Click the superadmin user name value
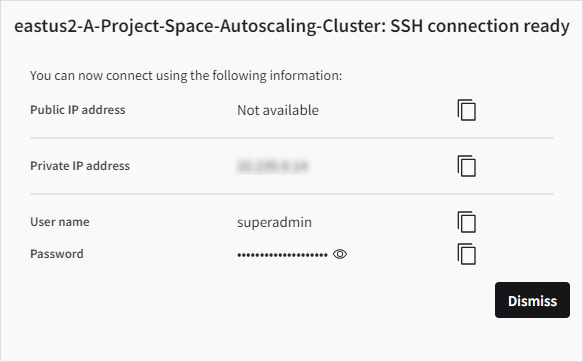The image size is (583, 362). pyautogui.click(x=274, y=222)
